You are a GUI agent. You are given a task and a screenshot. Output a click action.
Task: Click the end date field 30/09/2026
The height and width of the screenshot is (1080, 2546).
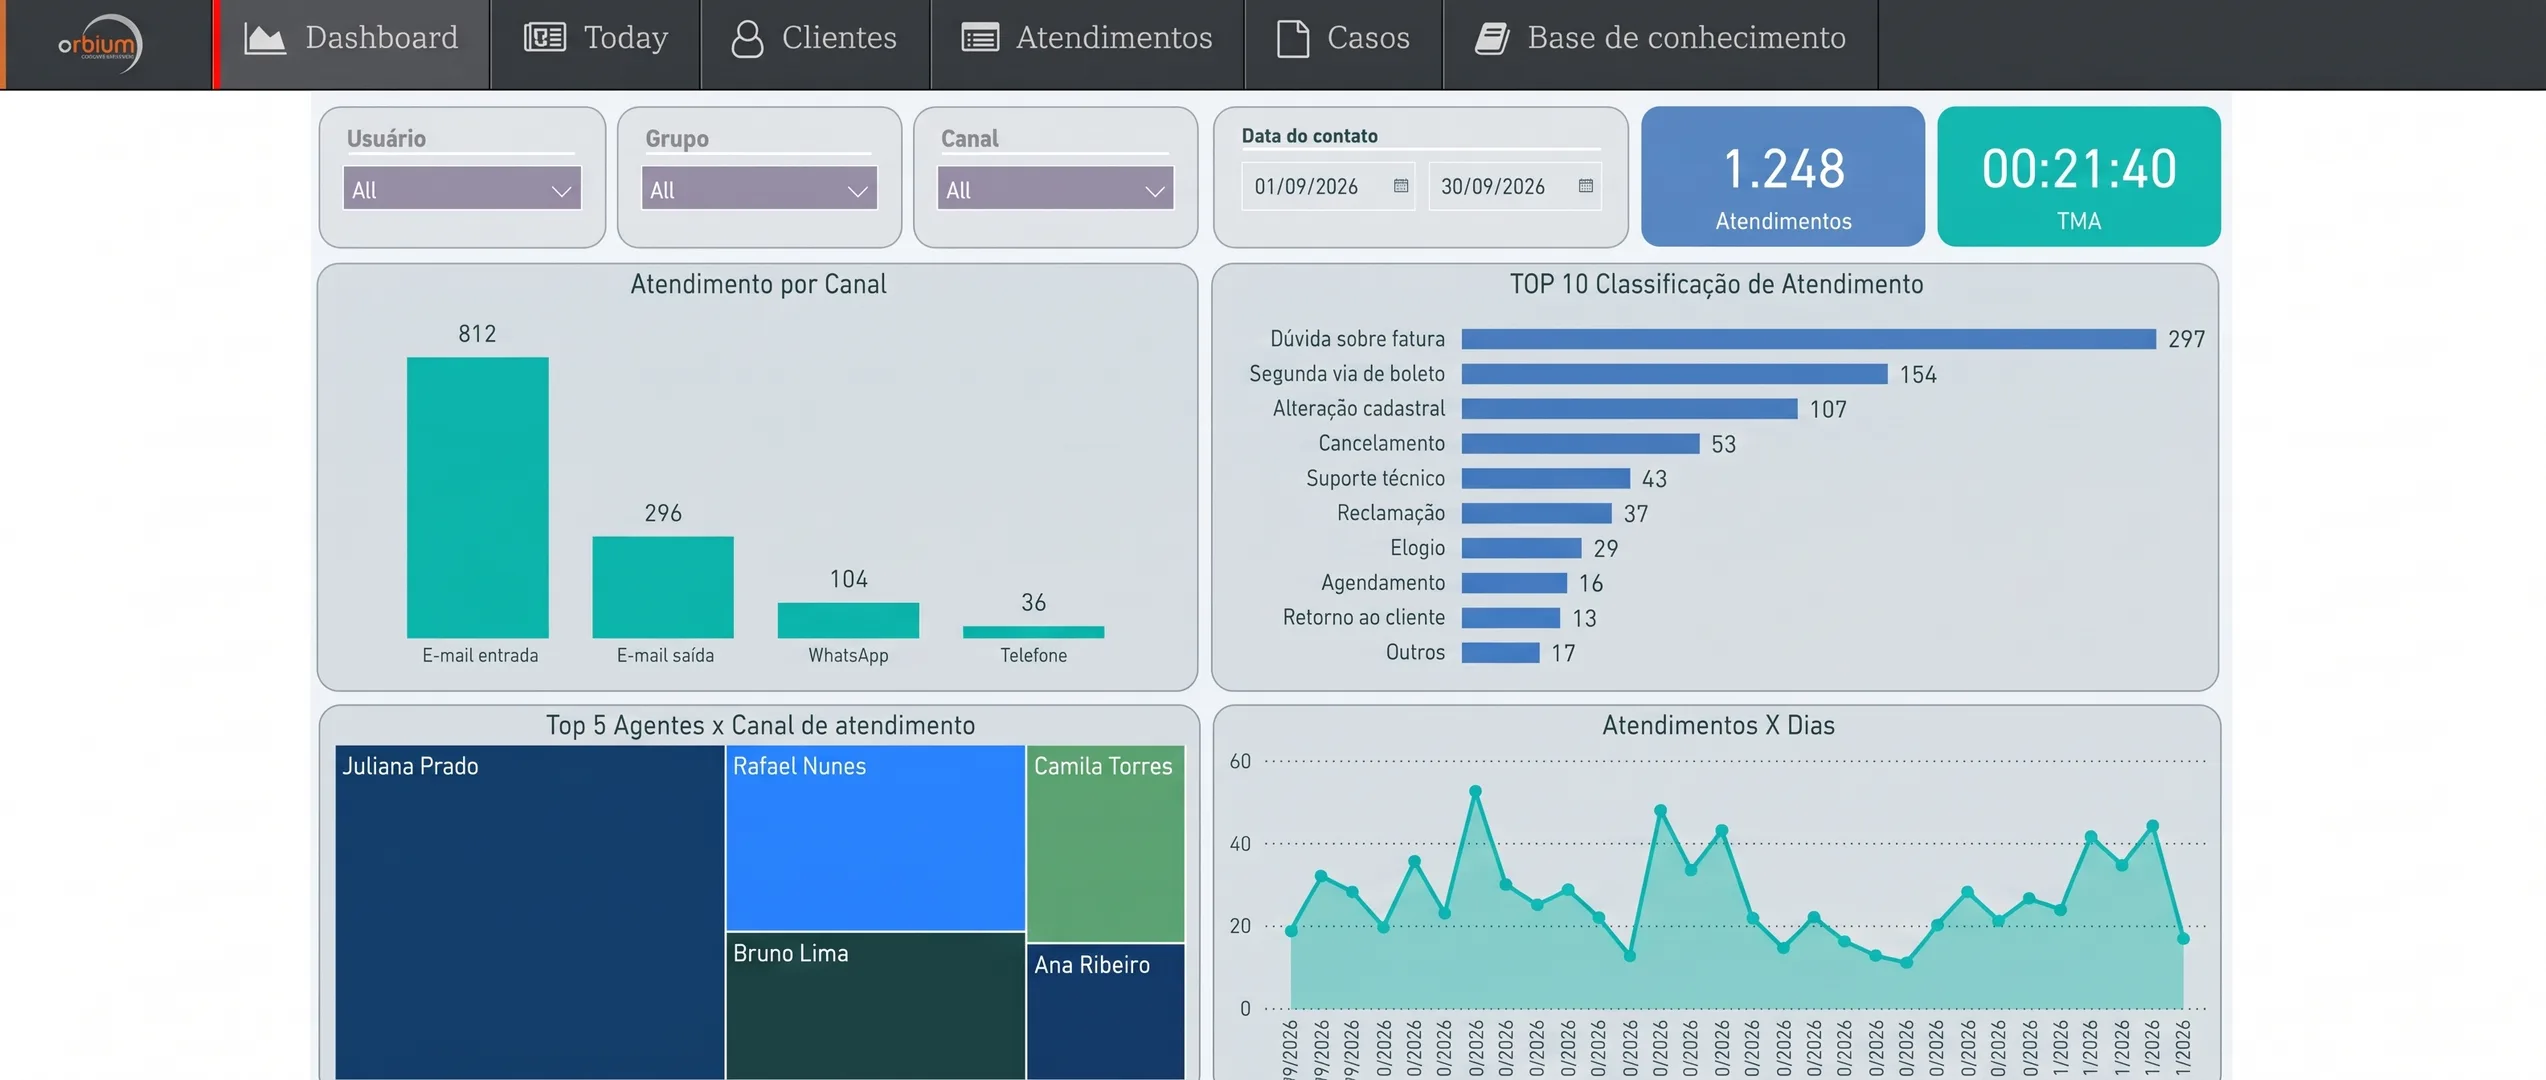(1514, 187)
